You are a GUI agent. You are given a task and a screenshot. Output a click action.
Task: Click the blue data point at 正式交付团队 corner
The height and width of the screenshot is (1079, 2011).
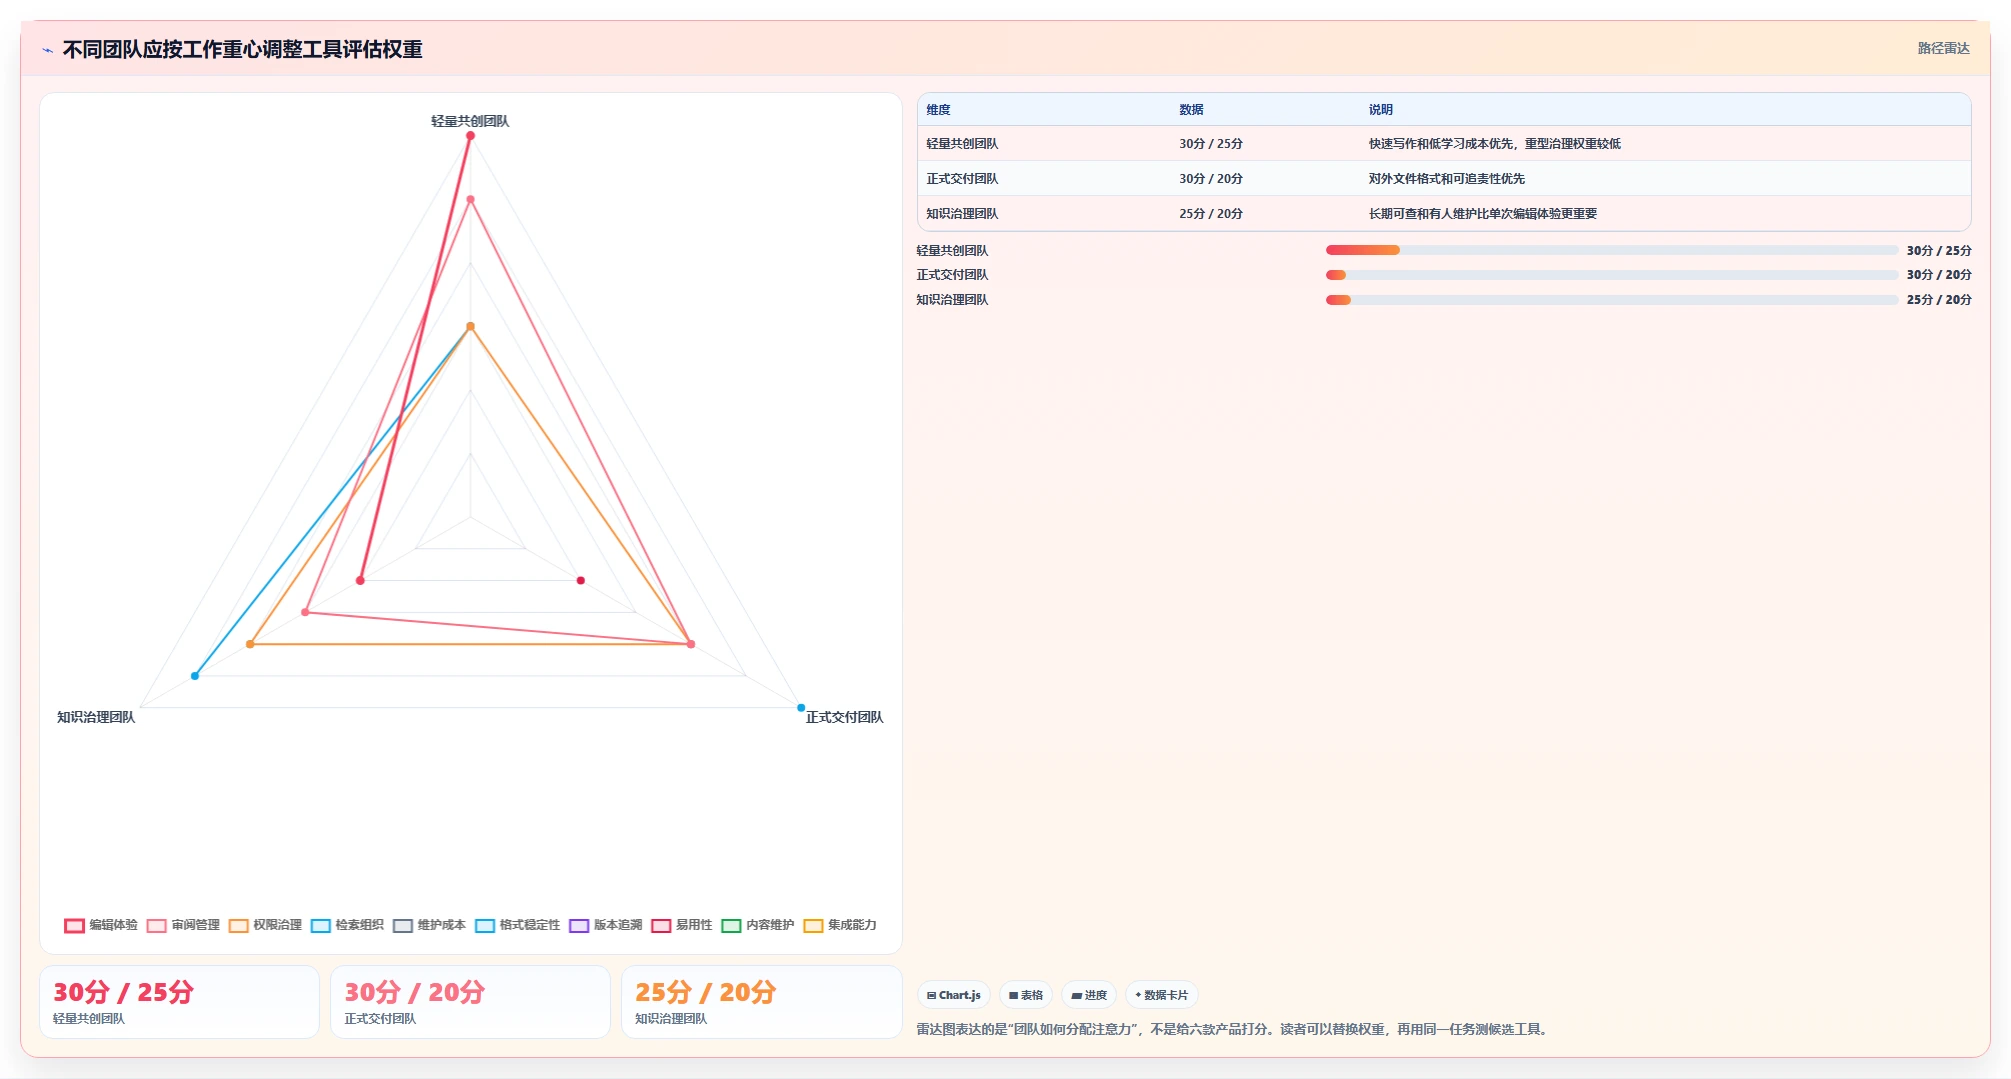(801, 708)
